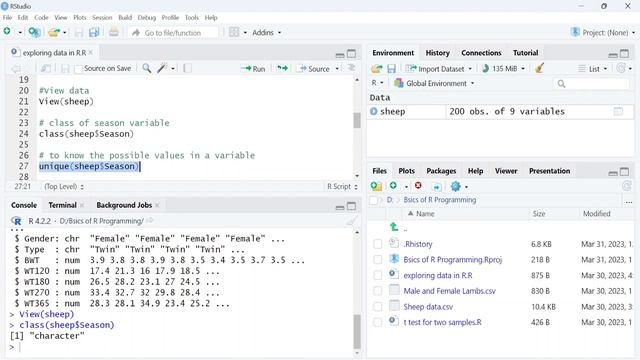640x360 pixels.
Task: Click the broom icon to clear environment objects
Action: coord(540,68)
